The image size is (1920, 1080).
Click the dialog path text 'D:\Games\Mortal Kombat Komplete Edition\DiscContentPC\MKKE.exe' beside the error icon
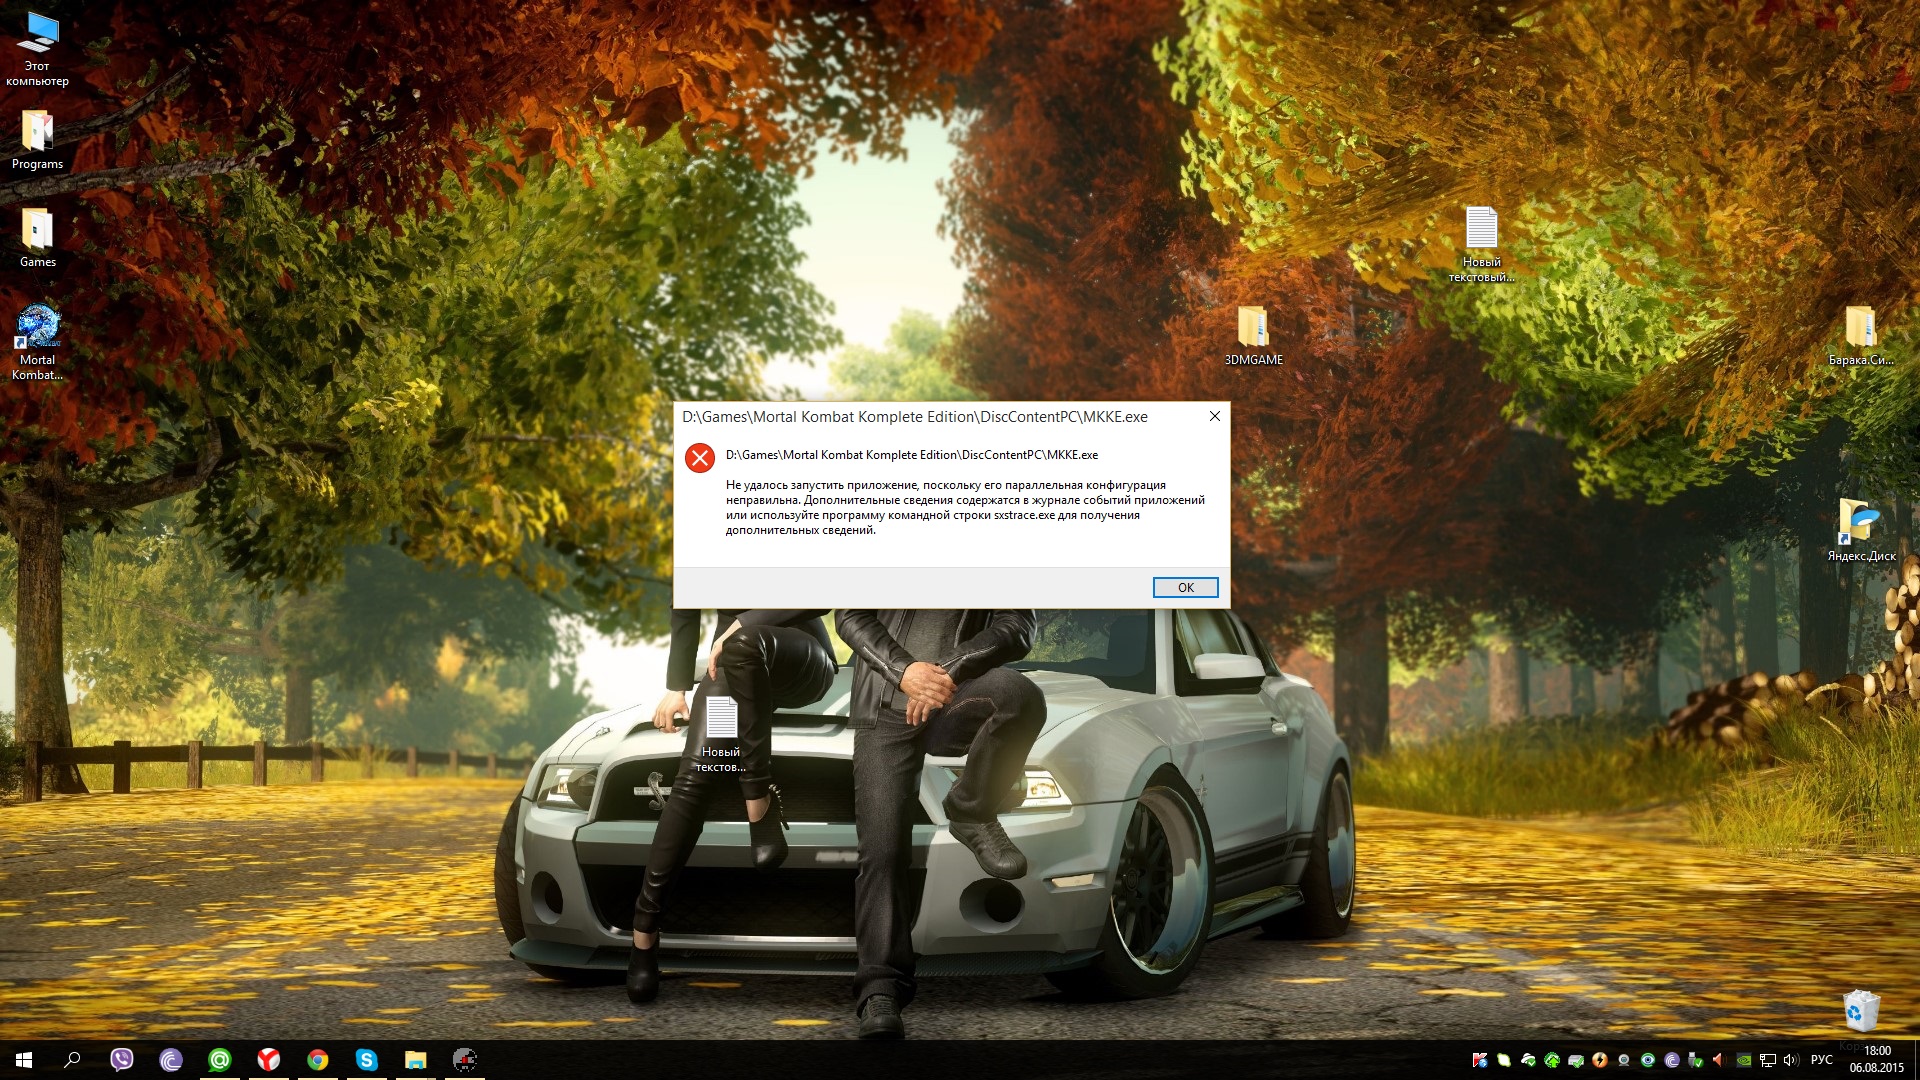point(912,455)
